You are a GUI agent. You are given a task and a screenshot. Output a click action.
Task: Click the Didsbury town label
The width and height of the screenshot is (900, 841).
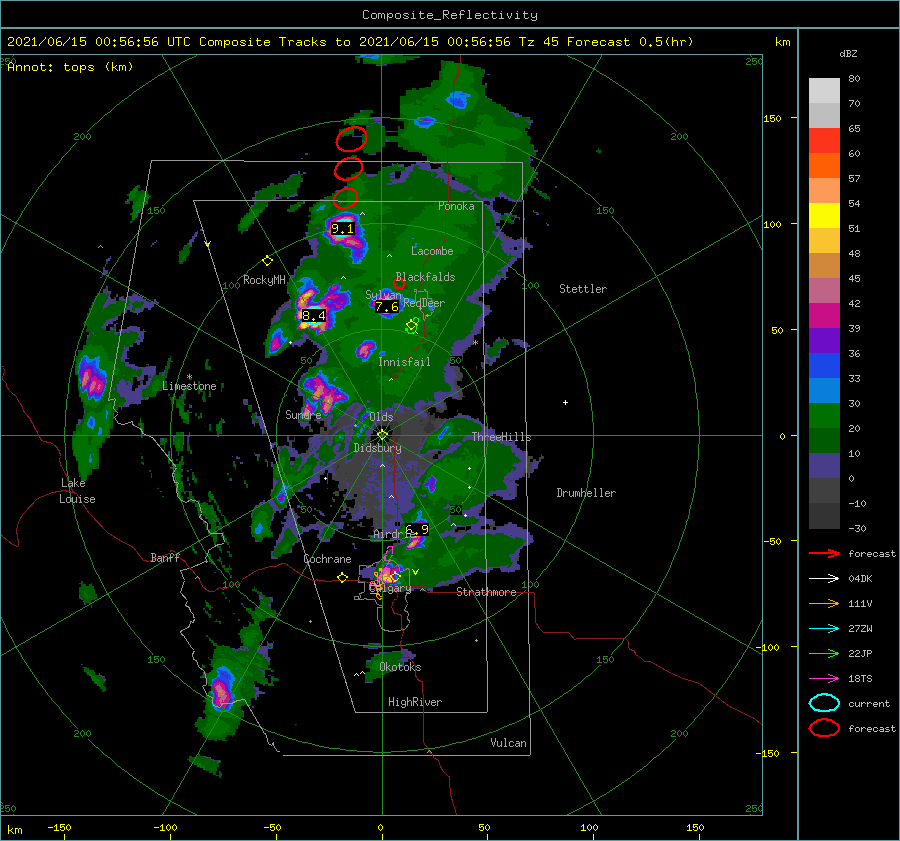378,448
